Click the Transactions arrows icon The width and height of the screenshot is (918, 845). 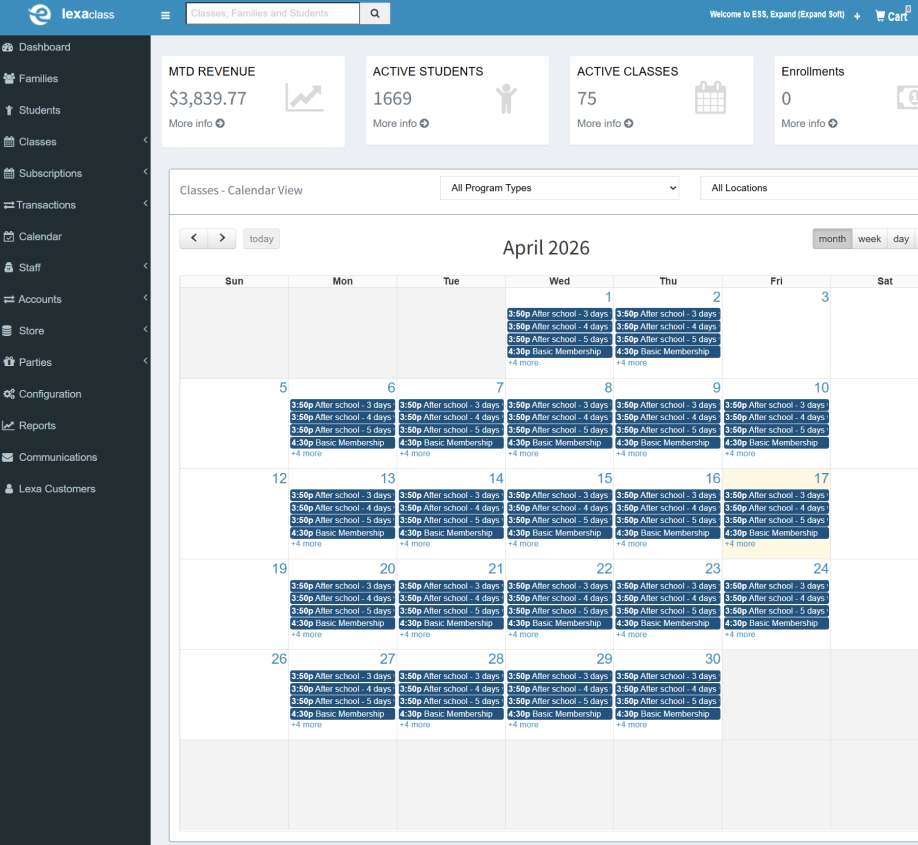point(9,205)
